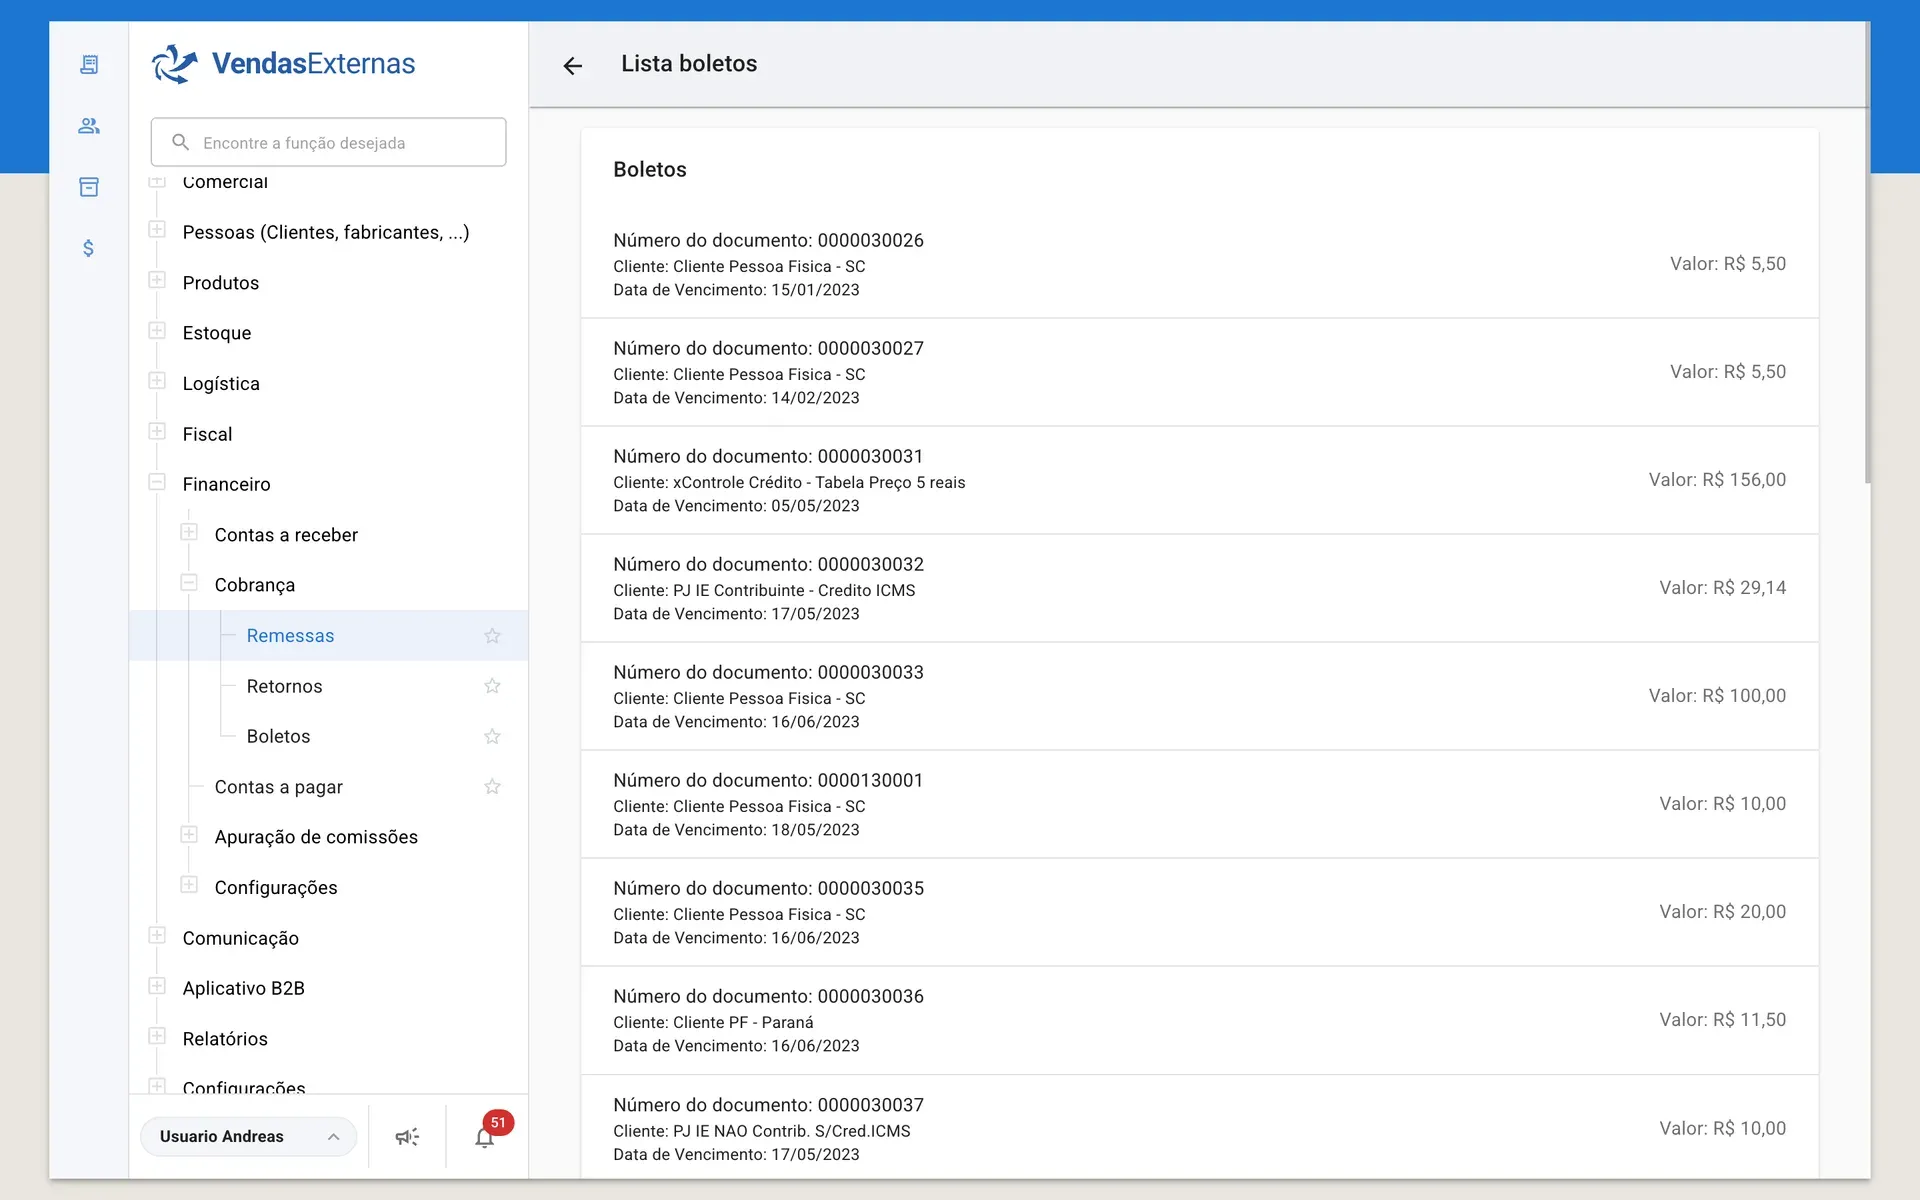Open the dollar sign icon in rail

click(x=89, y=248)
